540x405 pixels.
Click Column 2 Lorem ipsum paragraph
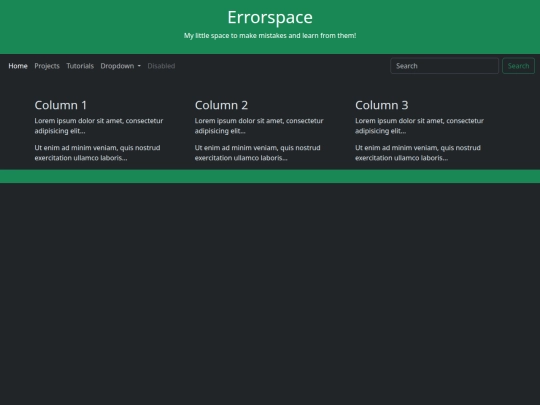point(259,126)
